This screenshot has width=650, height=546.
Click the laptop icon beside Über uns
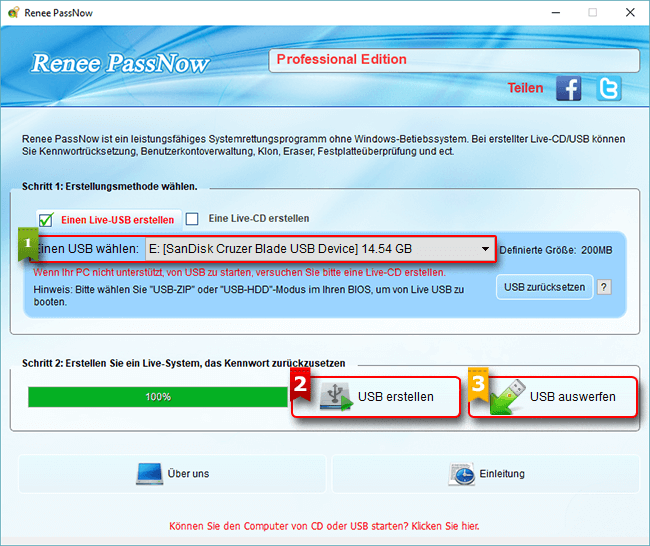coord(149,474)
